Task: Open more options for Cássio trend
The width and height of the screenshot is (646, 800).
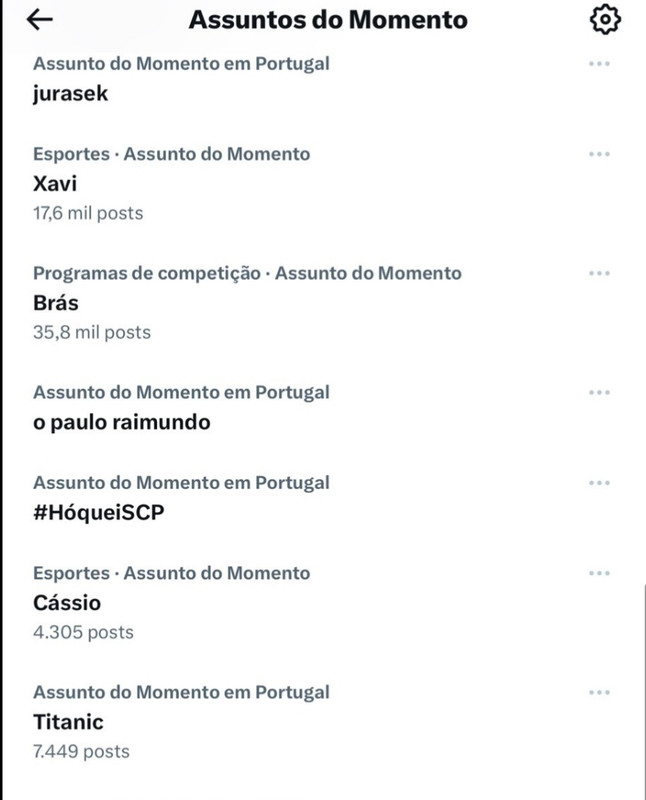Action: pyautogui.click(x=599, y=573)
